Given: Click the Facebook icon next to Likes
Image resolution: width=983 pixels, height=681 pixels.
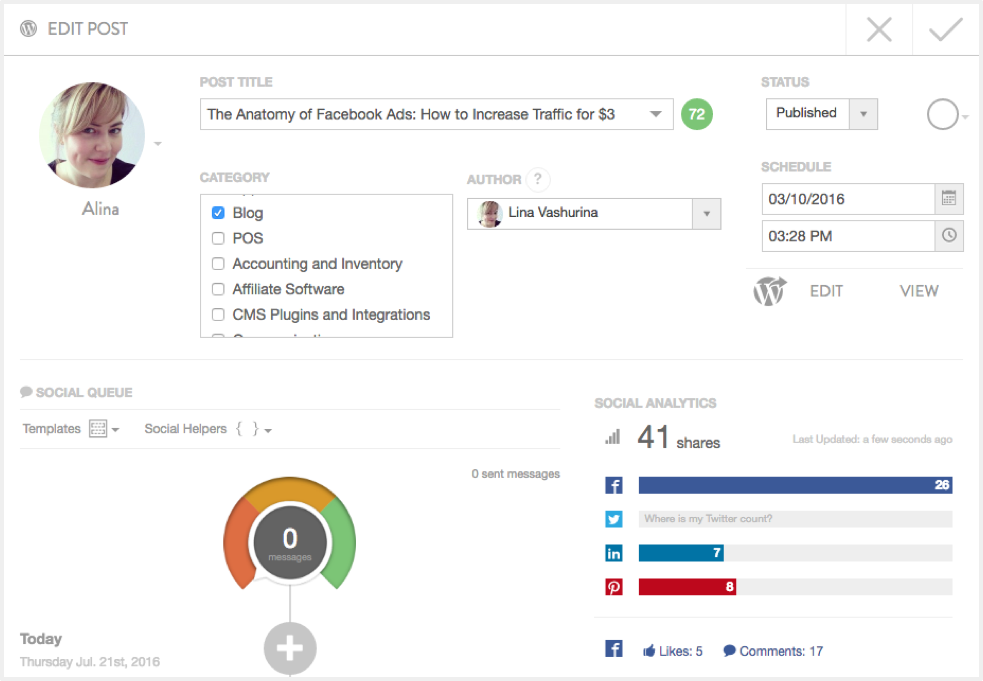Looking at the screenshot, I should 614,648.
